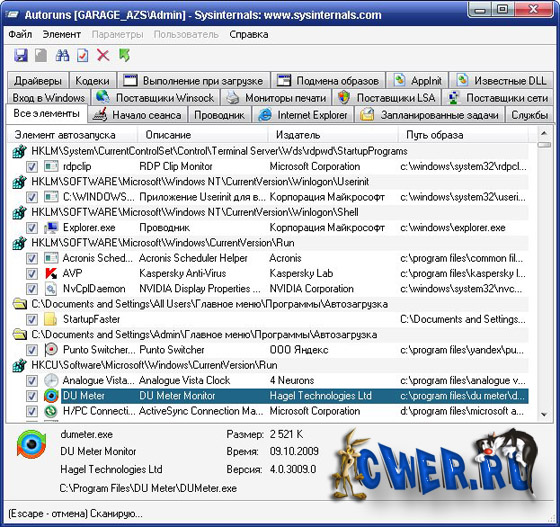Click registry icon beside HKCU Run key
The width and height of the screenshot is (560, 527).
pos(20,365)
